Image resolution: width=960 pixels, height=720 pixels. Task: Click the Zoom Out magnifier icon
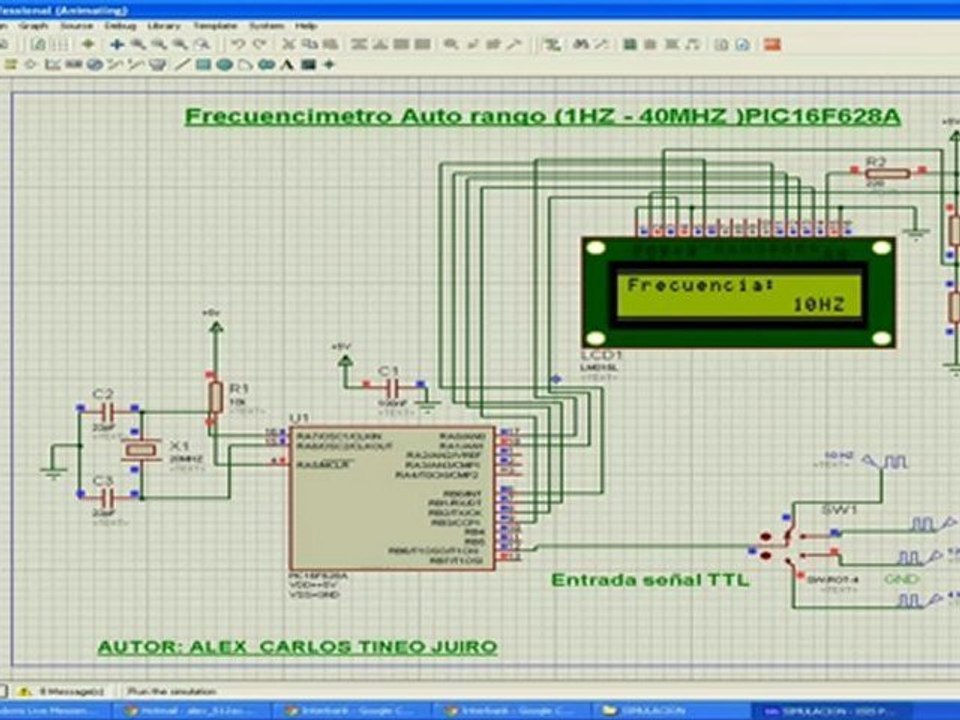point(159,45)
